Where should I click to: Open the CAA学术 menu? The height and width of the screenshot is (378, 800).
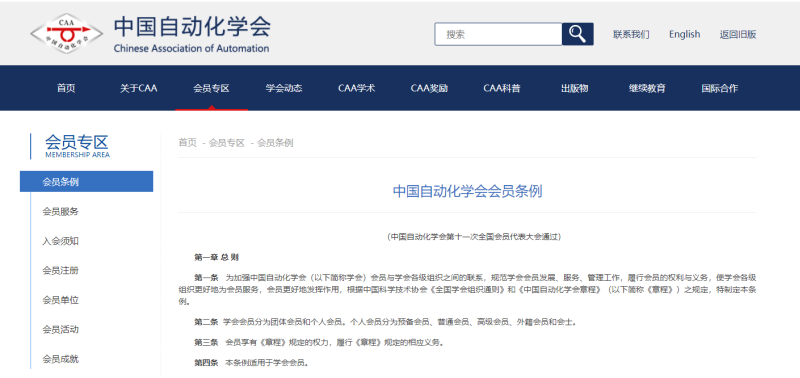[x=357, y=88]
